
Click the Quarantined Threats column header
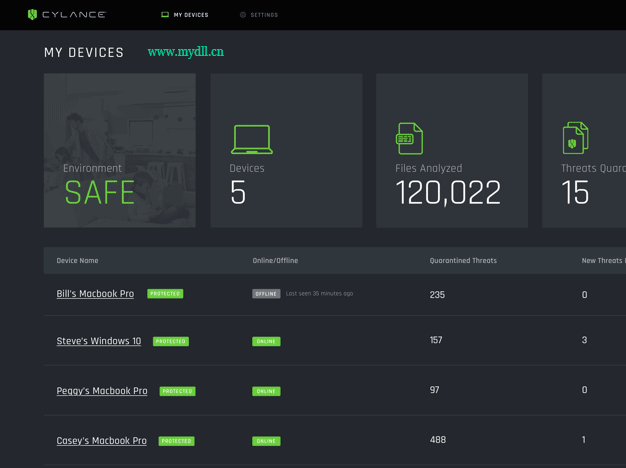coord(463,261)
